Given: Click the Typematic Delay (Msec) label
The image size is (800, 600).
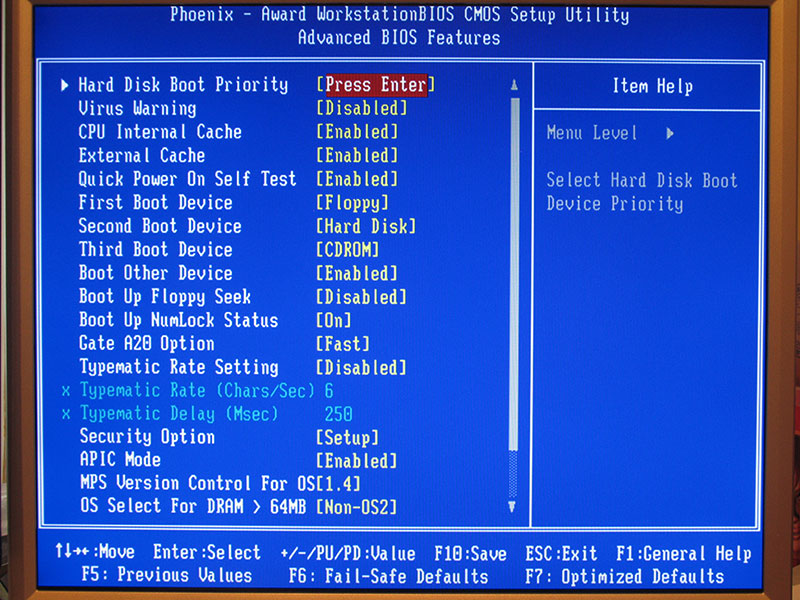Looking at the screenshot, I should tap(179, 414).
